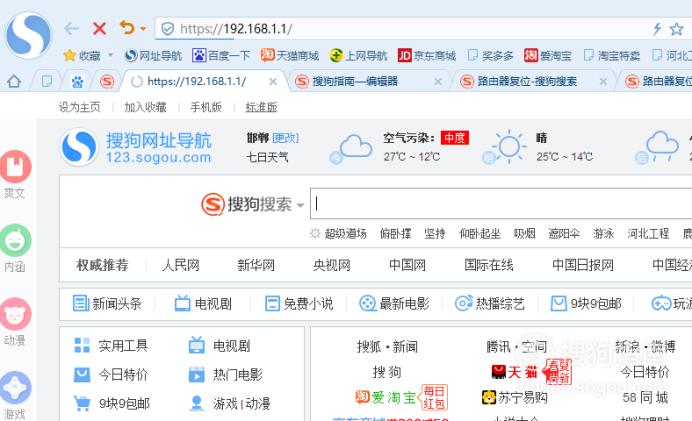The image size is (692, 421).
Task: Open 国际在线 link
Action: 489,265
